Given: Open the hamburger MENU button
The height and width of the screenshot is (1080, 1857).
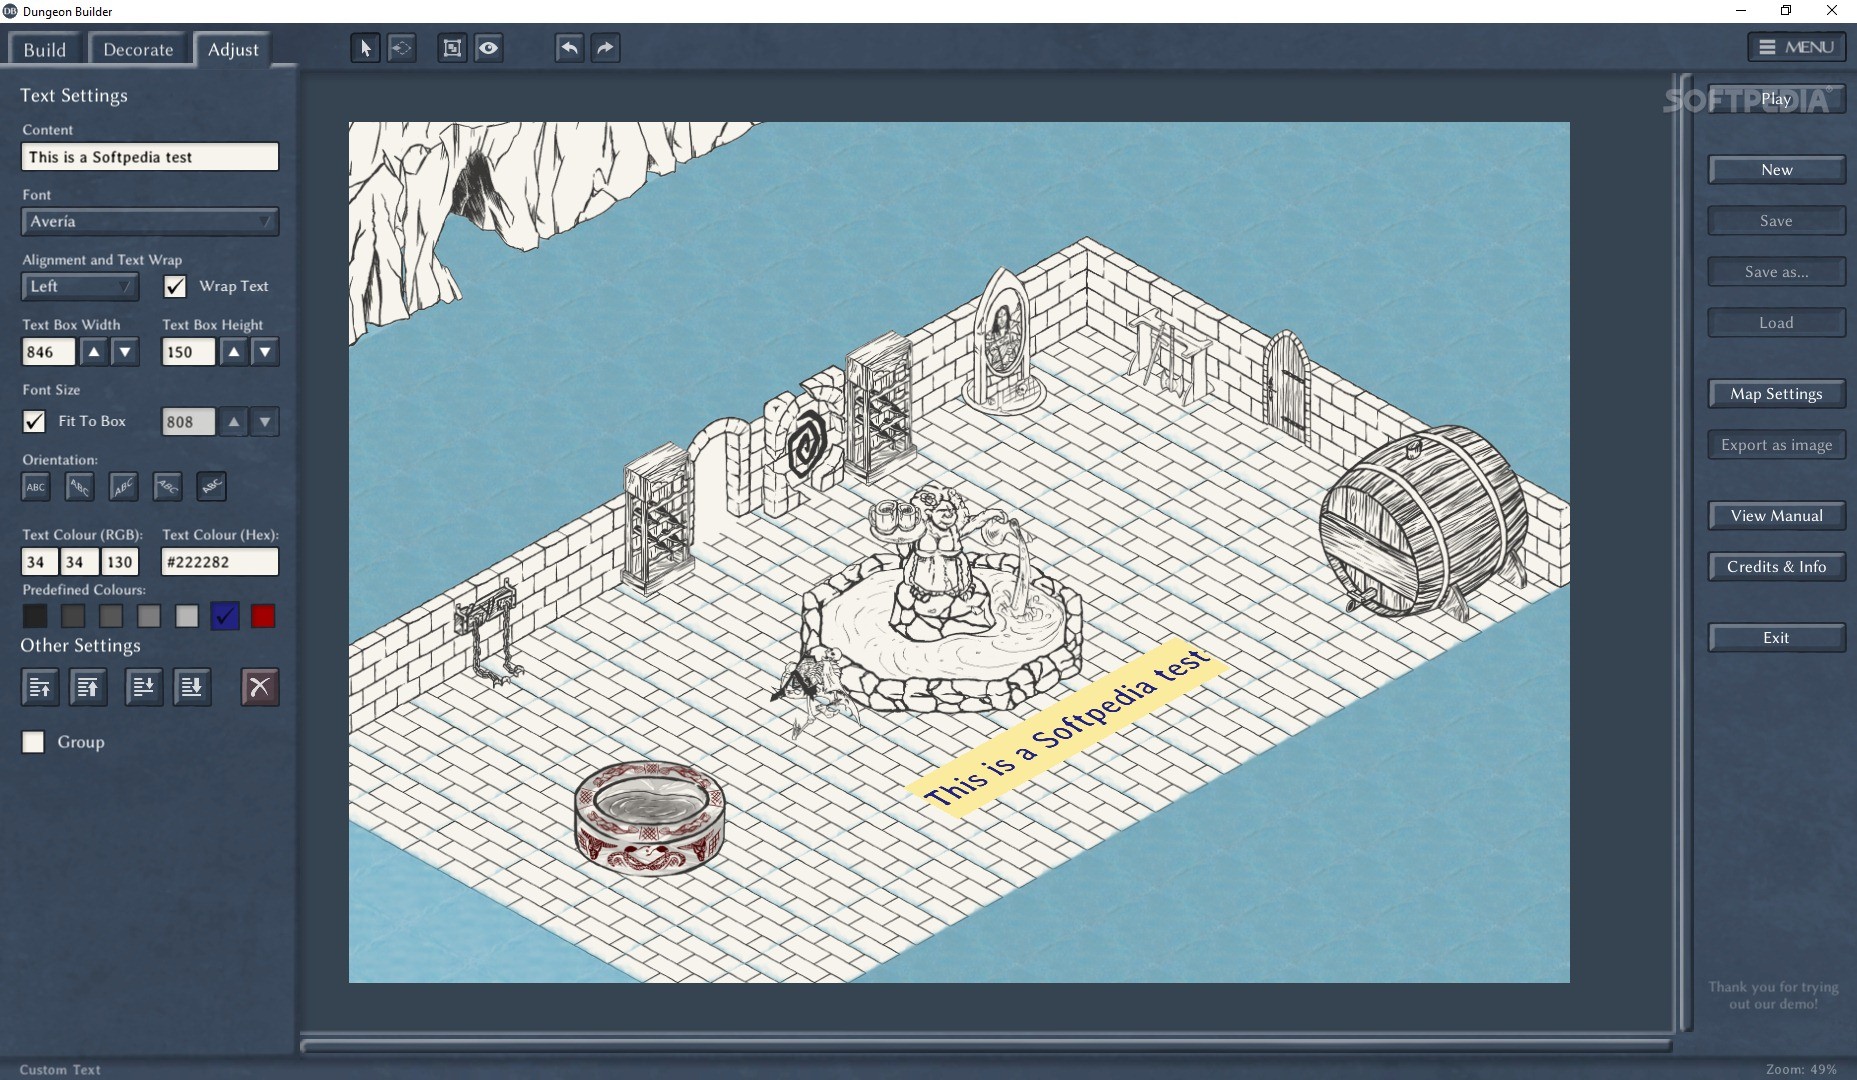Looking at the screenshot, I should tap(1797, 47).
